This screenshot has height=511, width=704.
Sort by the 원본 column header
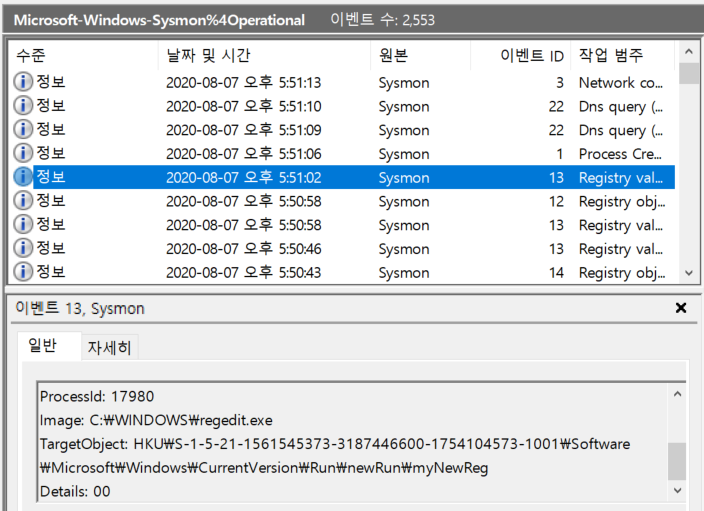[421, 56]
